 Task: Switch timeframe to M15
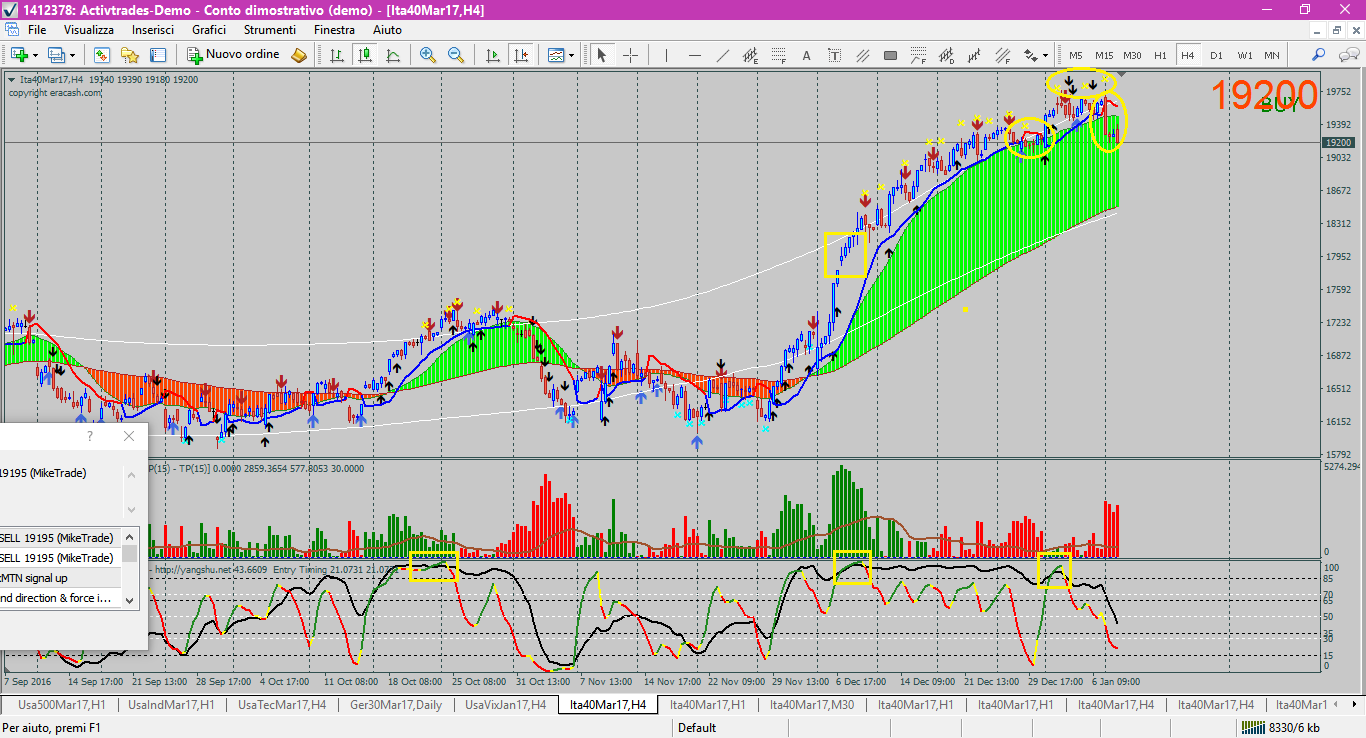[1104, 55]
